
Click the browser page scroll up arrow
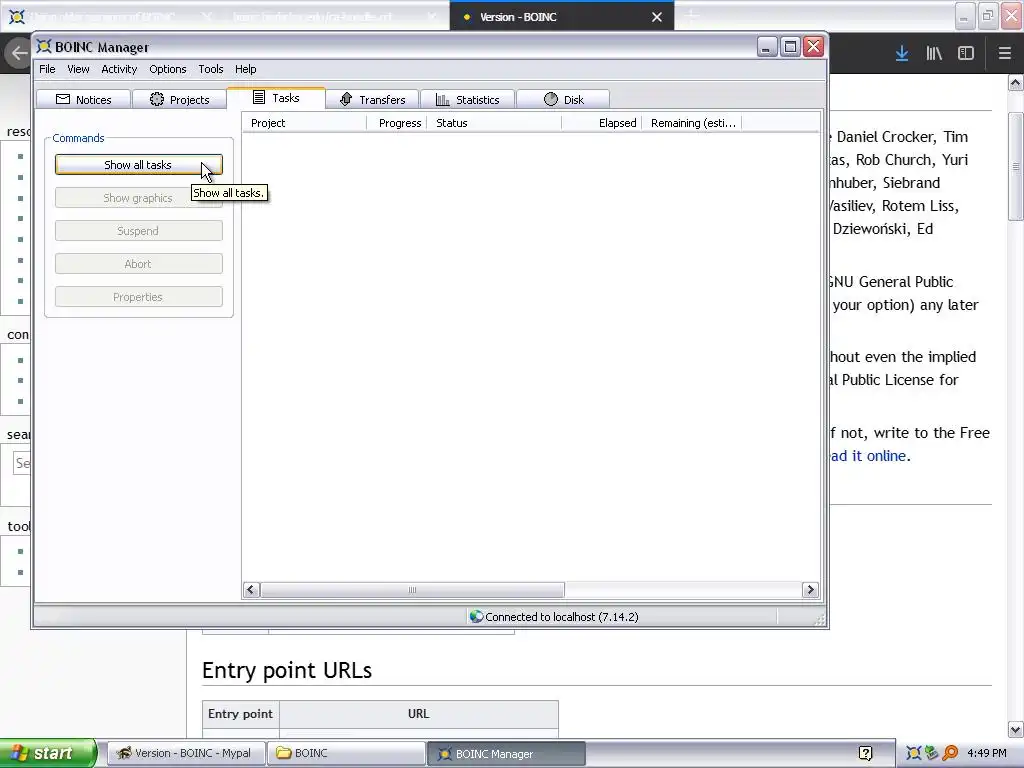(1016, 82)
